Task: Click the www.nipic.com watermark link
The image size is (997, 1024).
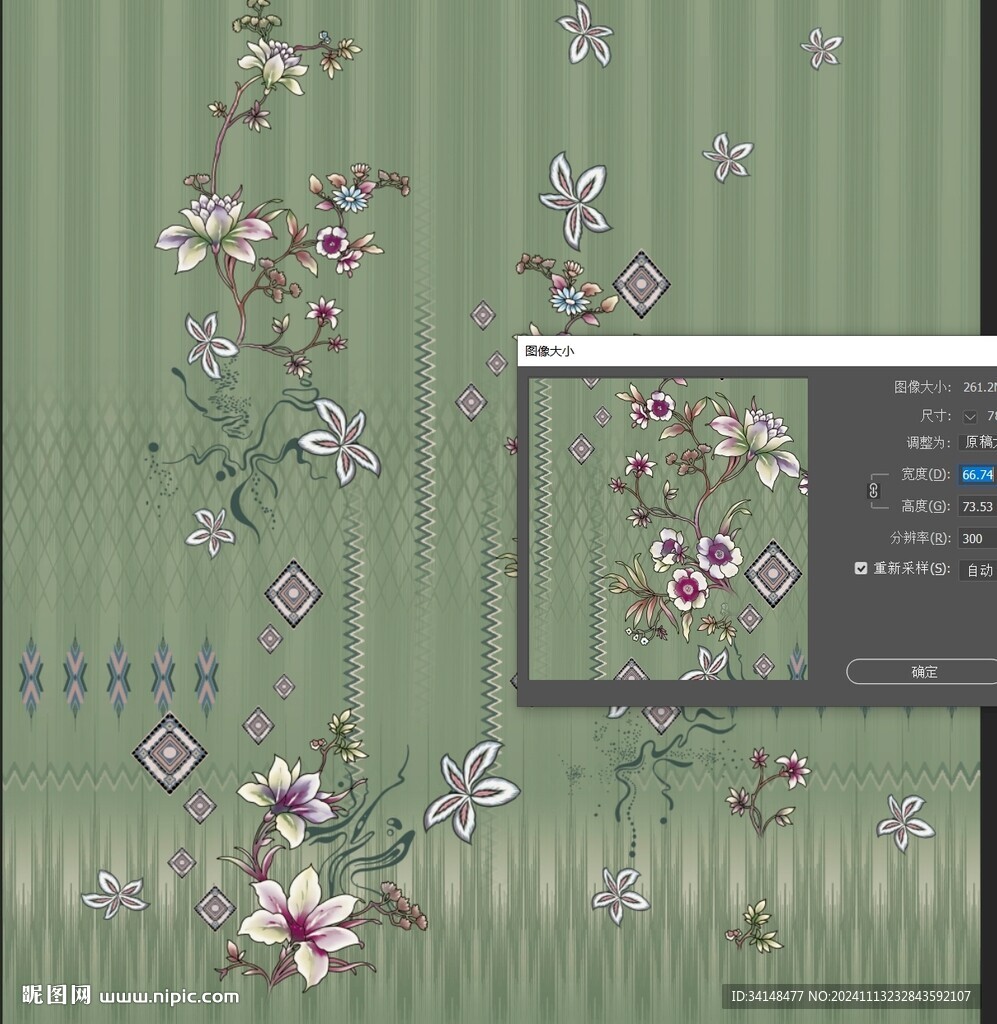Action: (170, 996)
